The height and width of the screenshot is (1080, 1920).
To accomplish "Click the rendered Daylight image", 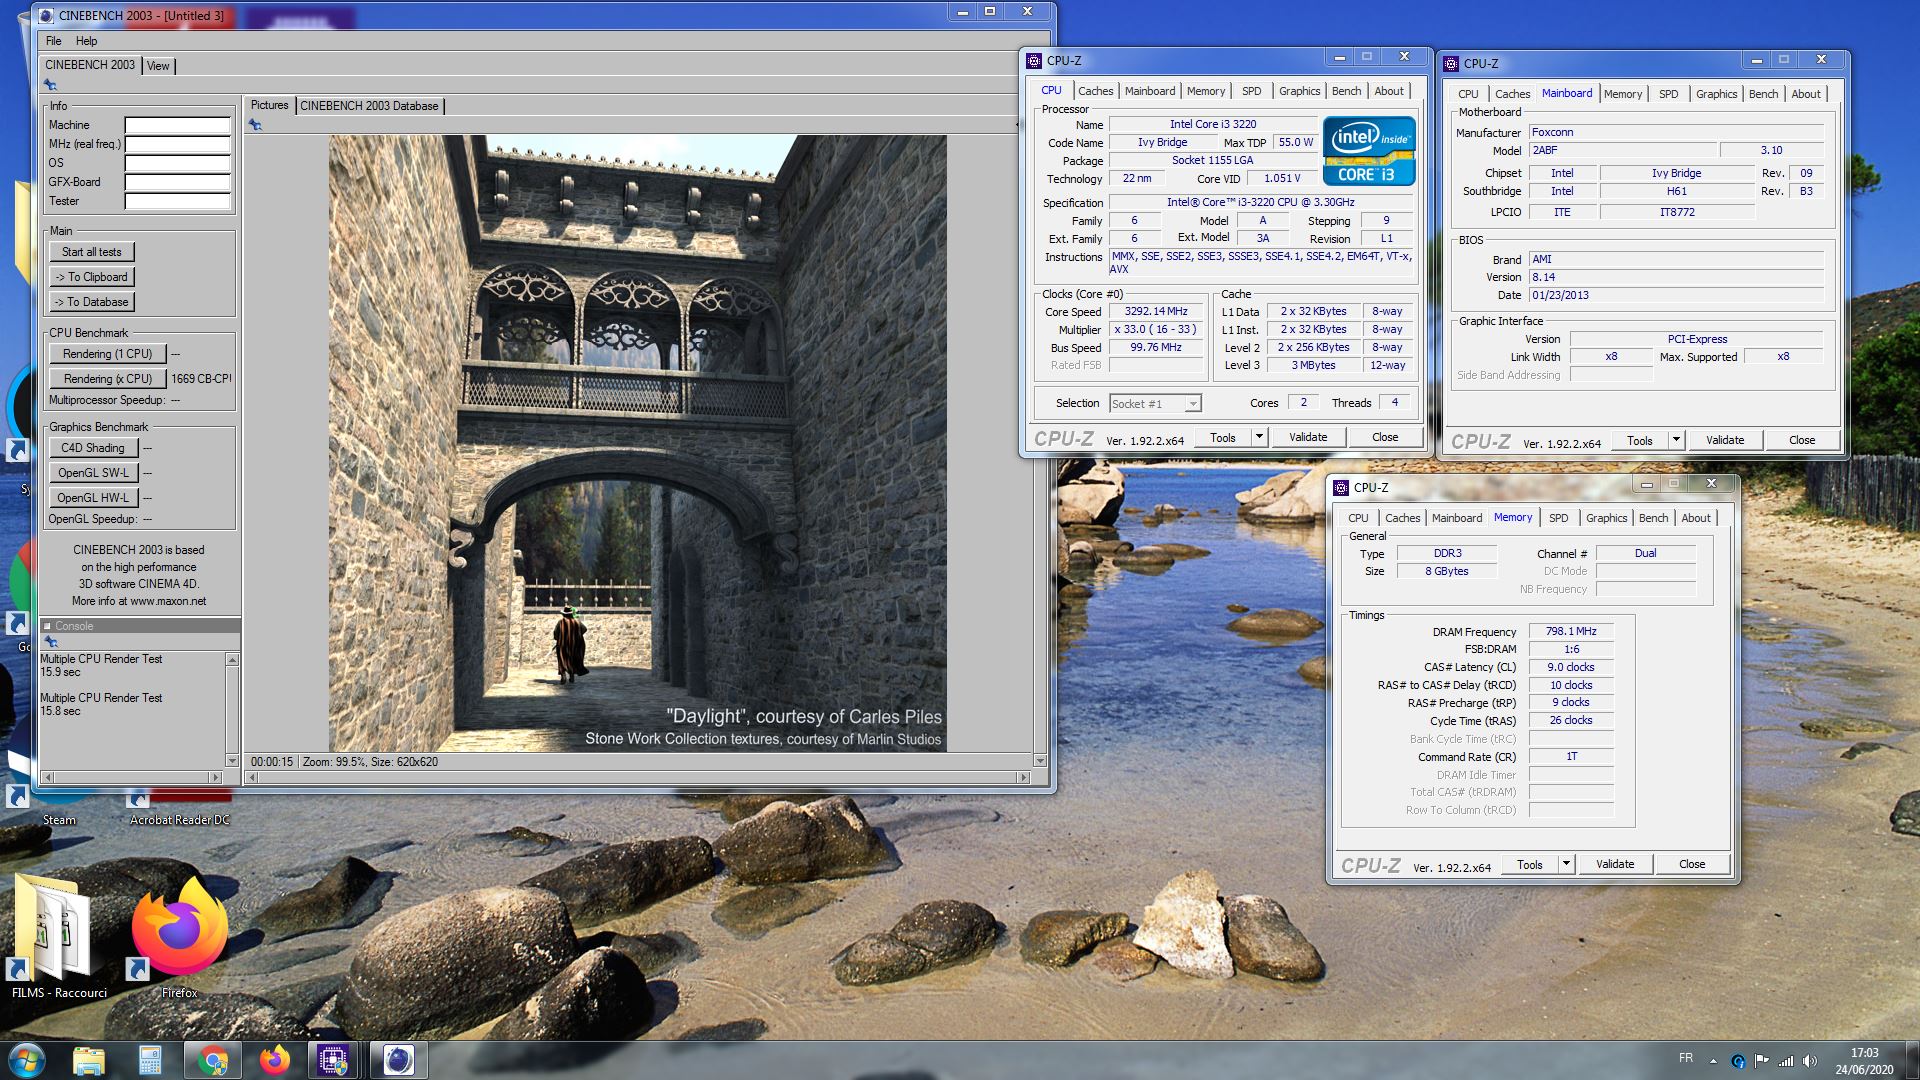I will (x=638, y=443).
